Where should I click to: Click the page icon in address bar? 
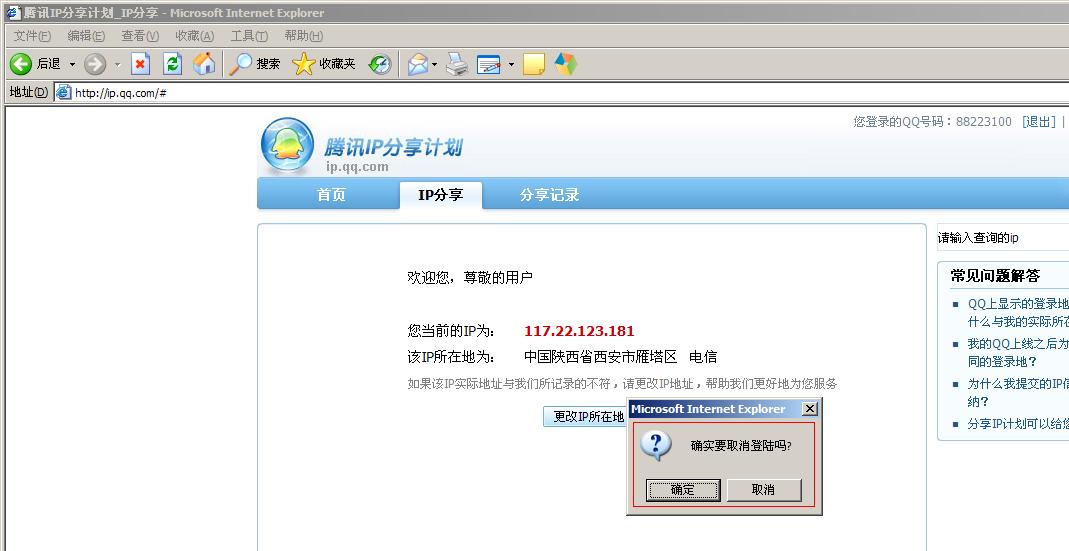(63, 93)
